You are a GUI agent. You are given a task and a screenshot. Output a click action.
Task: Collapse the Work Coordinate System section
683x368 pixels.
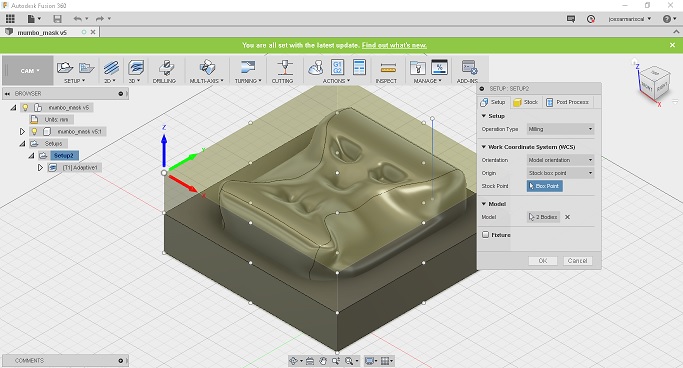click(x=484, y=147)
